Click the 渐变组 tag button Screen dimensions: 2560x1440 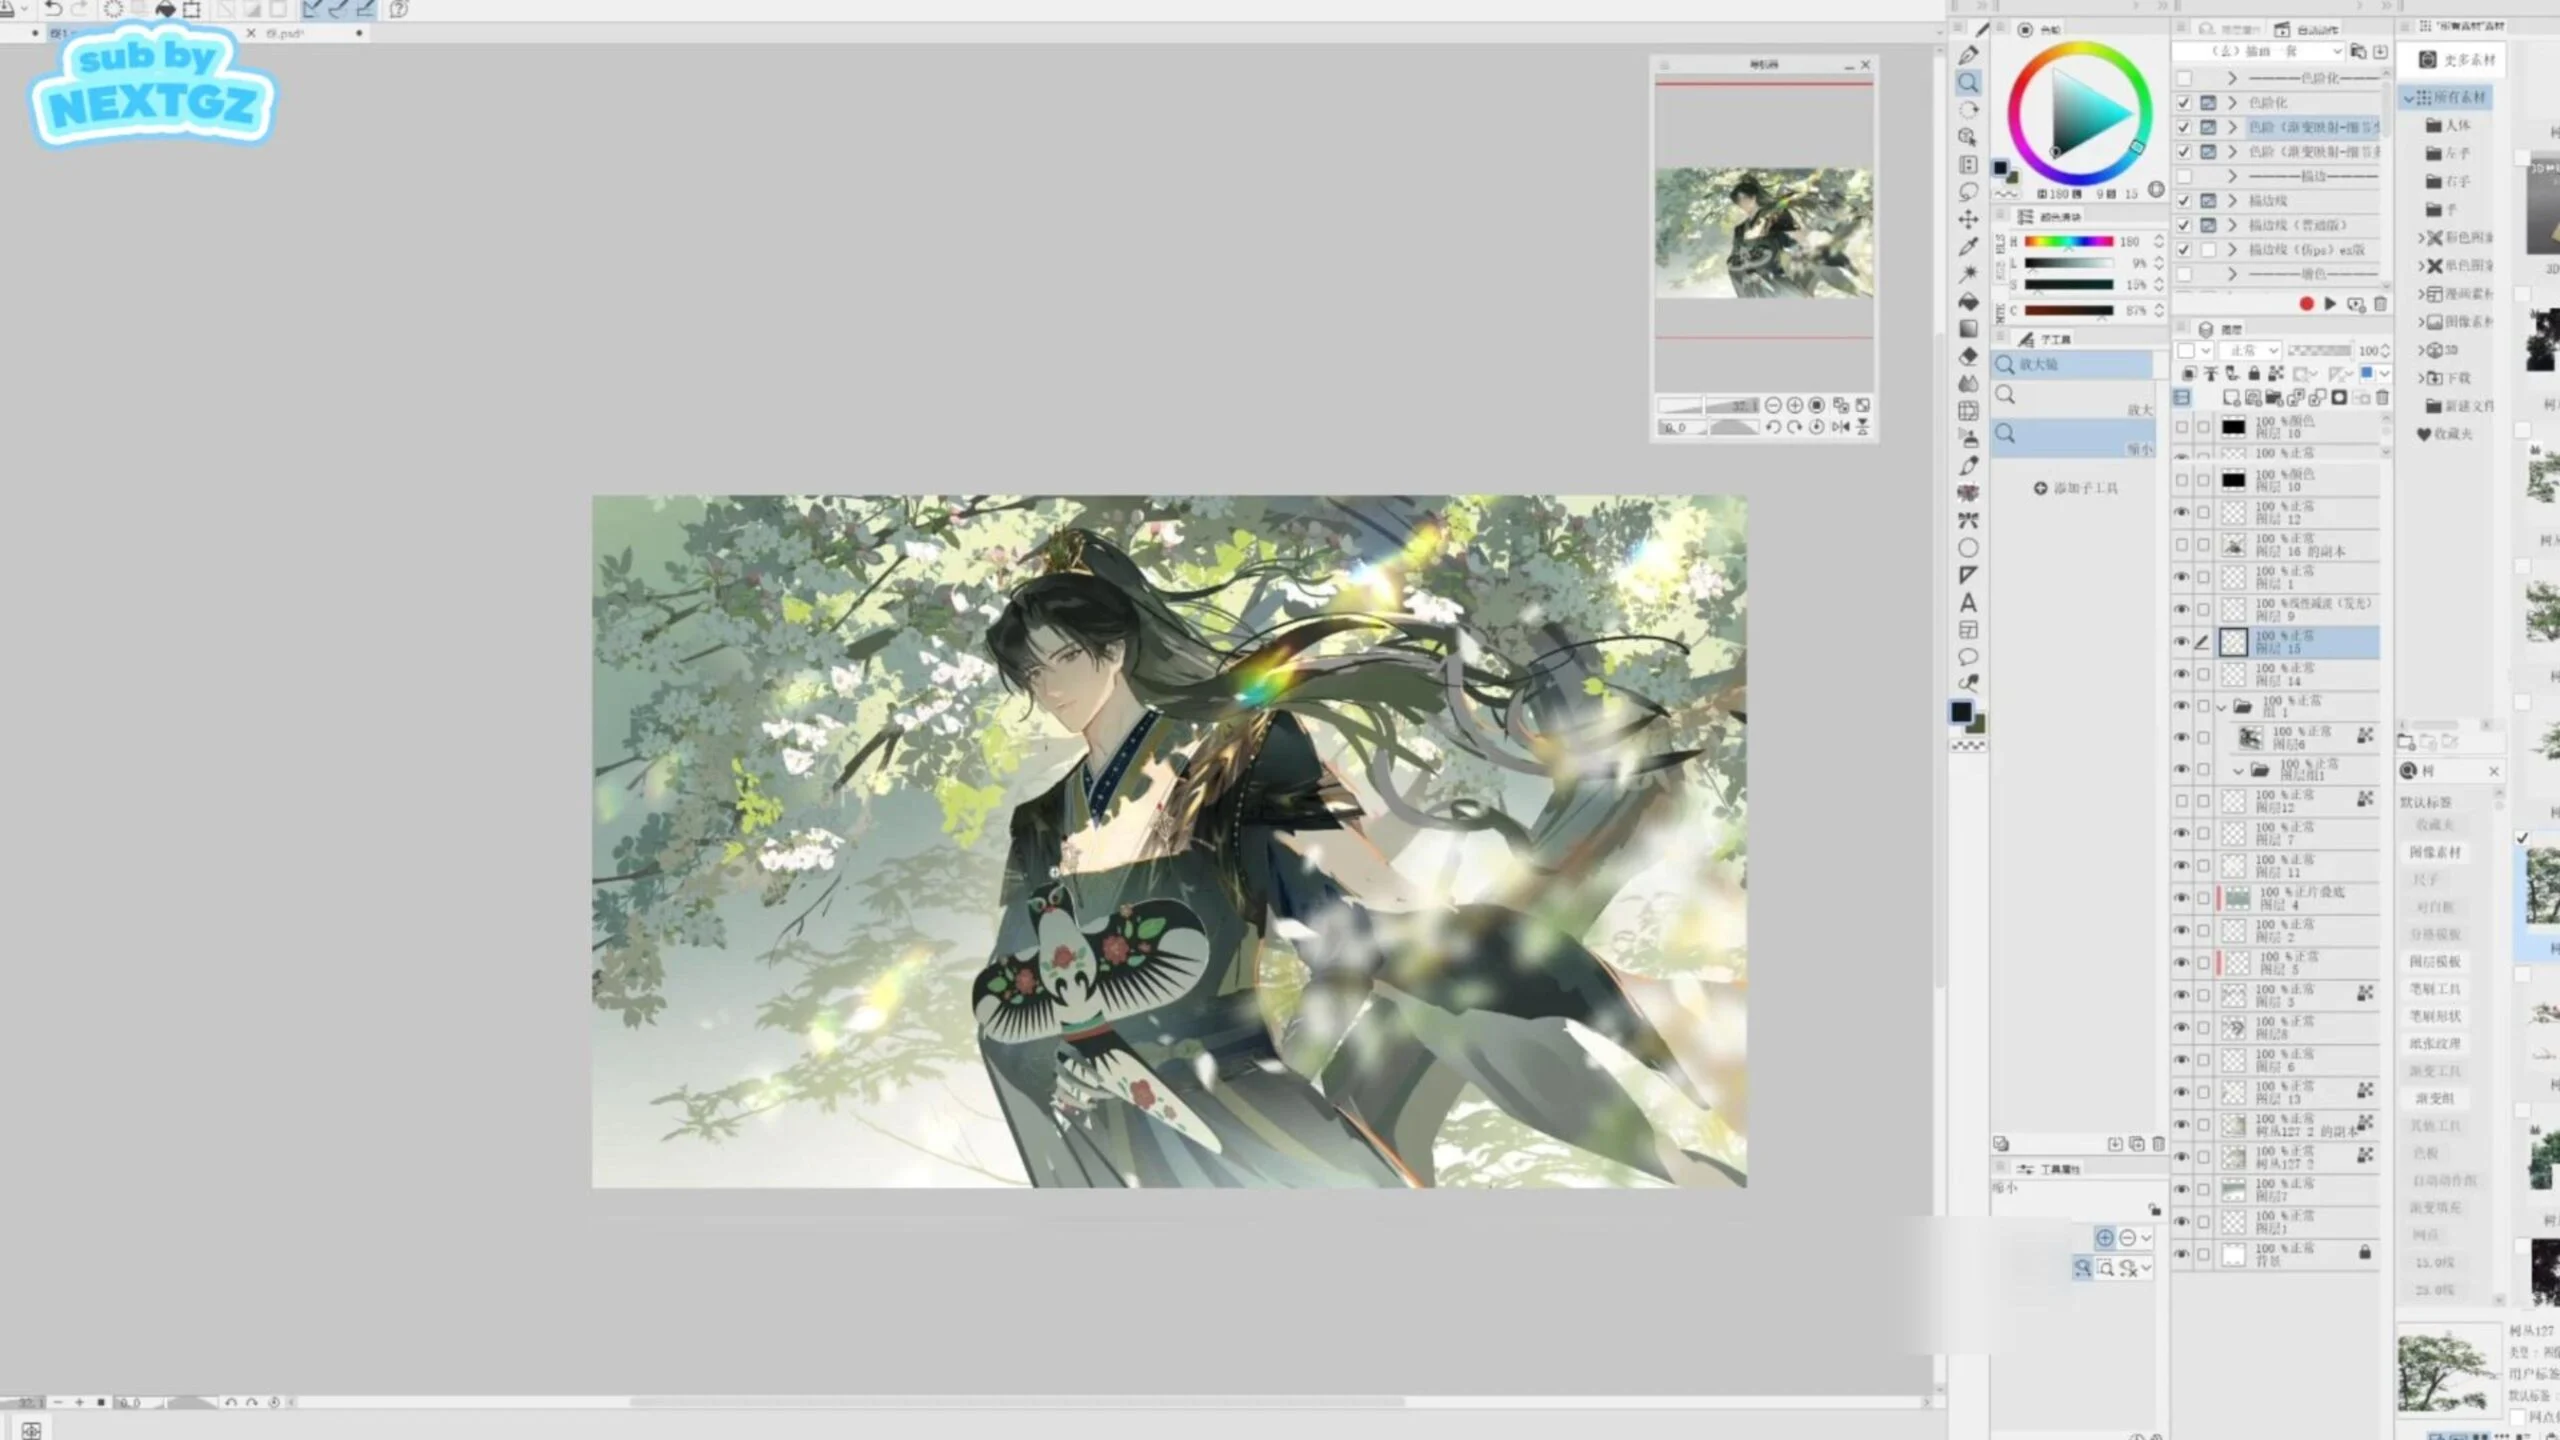coord(2435,1098)
